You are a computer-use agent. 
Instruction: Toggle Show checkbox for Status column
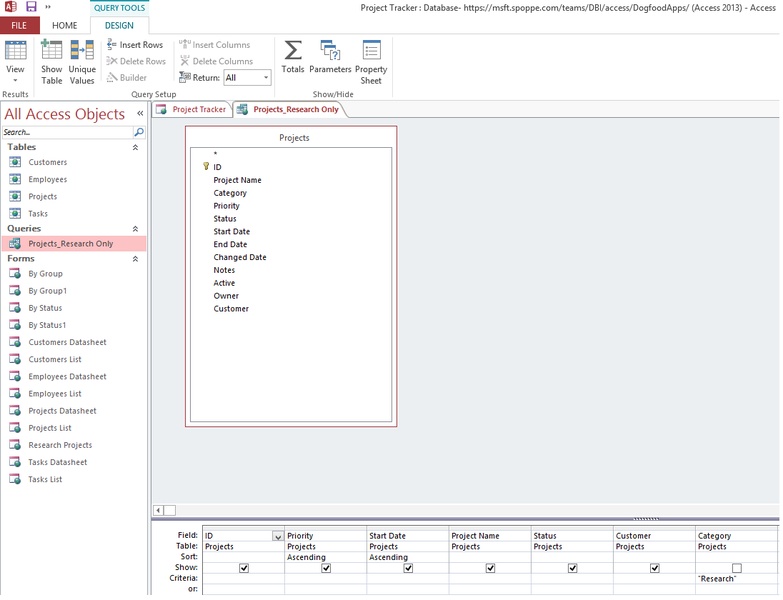coord(572,568)
